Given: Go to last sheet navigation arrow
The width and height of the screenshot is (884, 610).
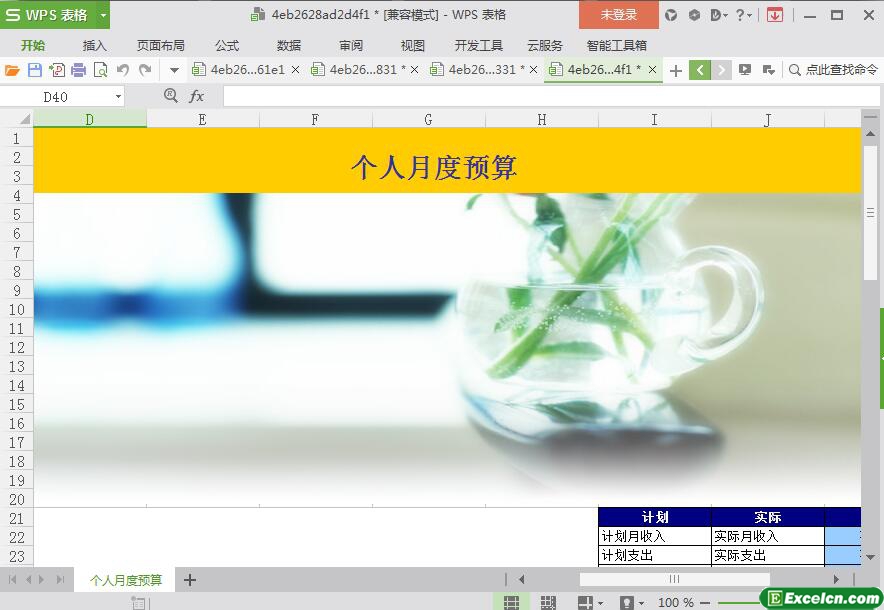Looking at the screenshot, I should 60,580.
